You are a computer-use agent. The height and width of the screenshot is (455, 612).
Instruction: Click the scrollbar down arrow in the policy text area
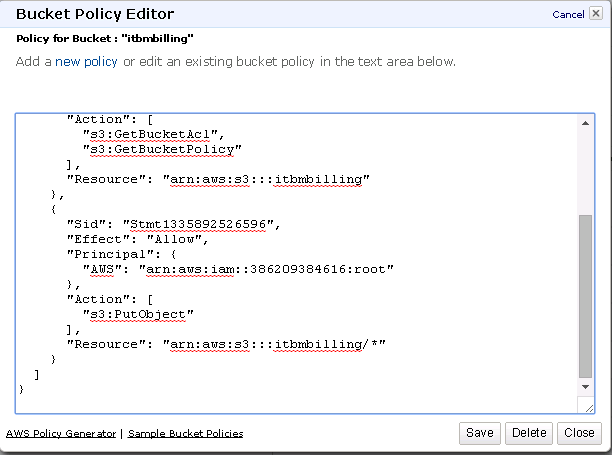(585, 387)
